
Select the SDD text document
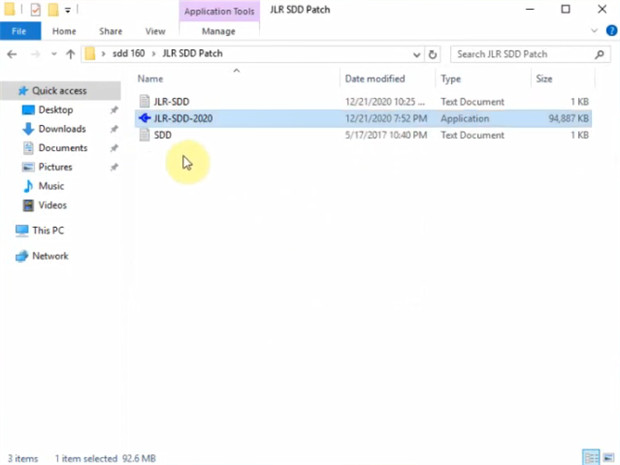[363, 135]
